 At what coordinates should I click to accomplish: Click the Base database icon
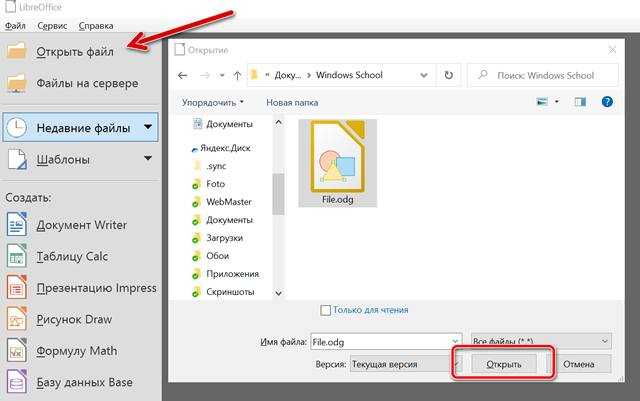tap(16, 381)
